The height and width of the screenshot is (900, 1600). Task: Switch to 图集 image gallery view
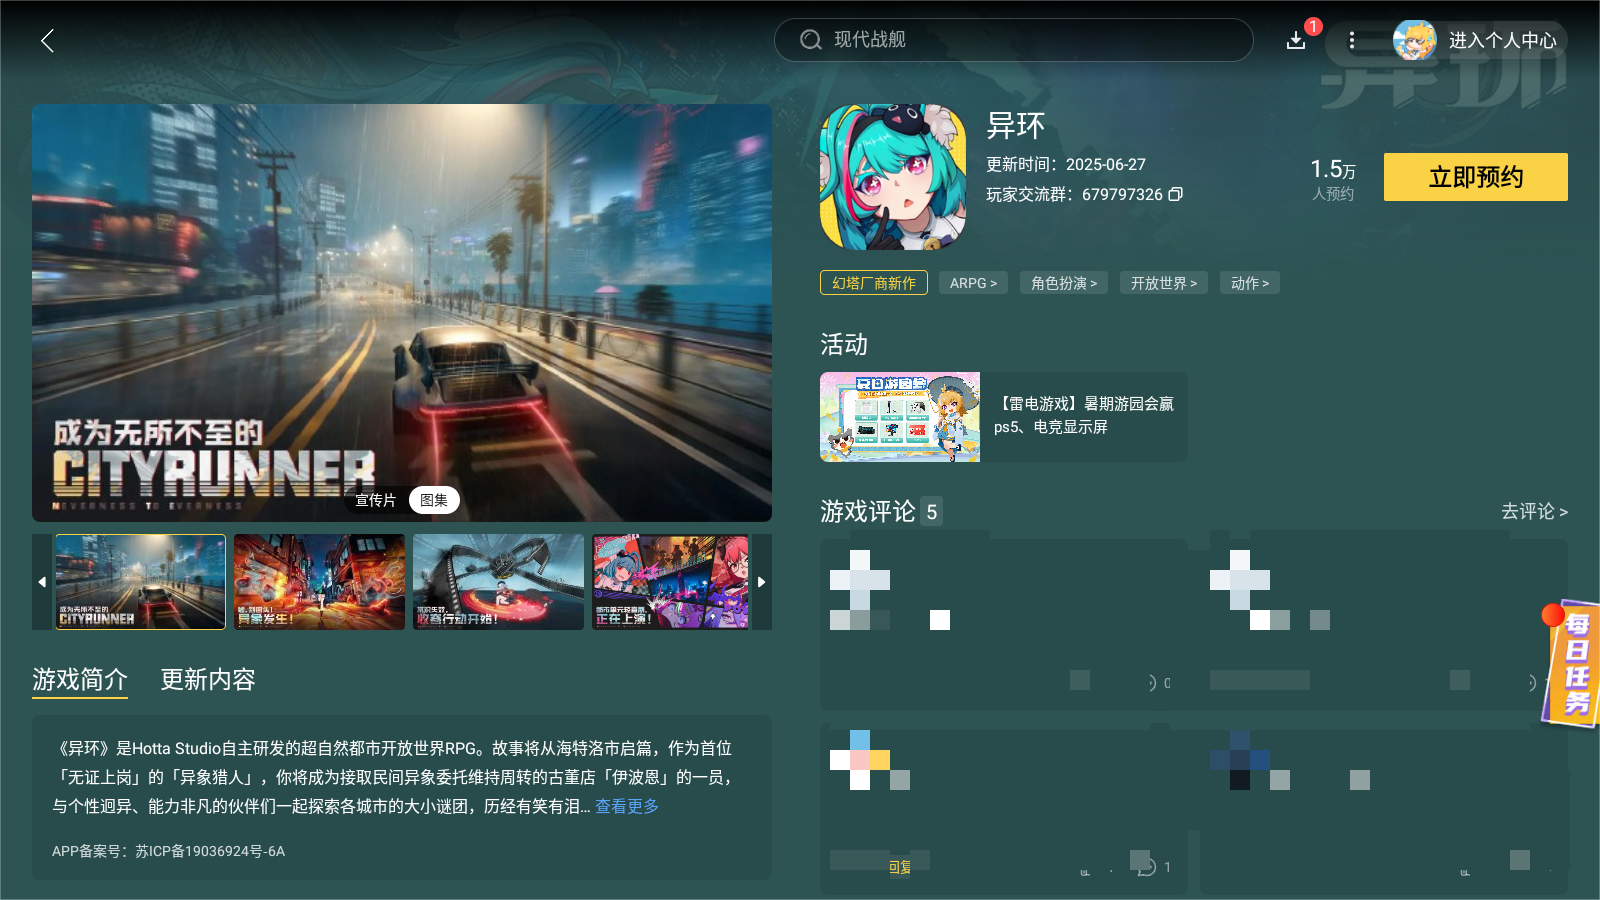434,500
